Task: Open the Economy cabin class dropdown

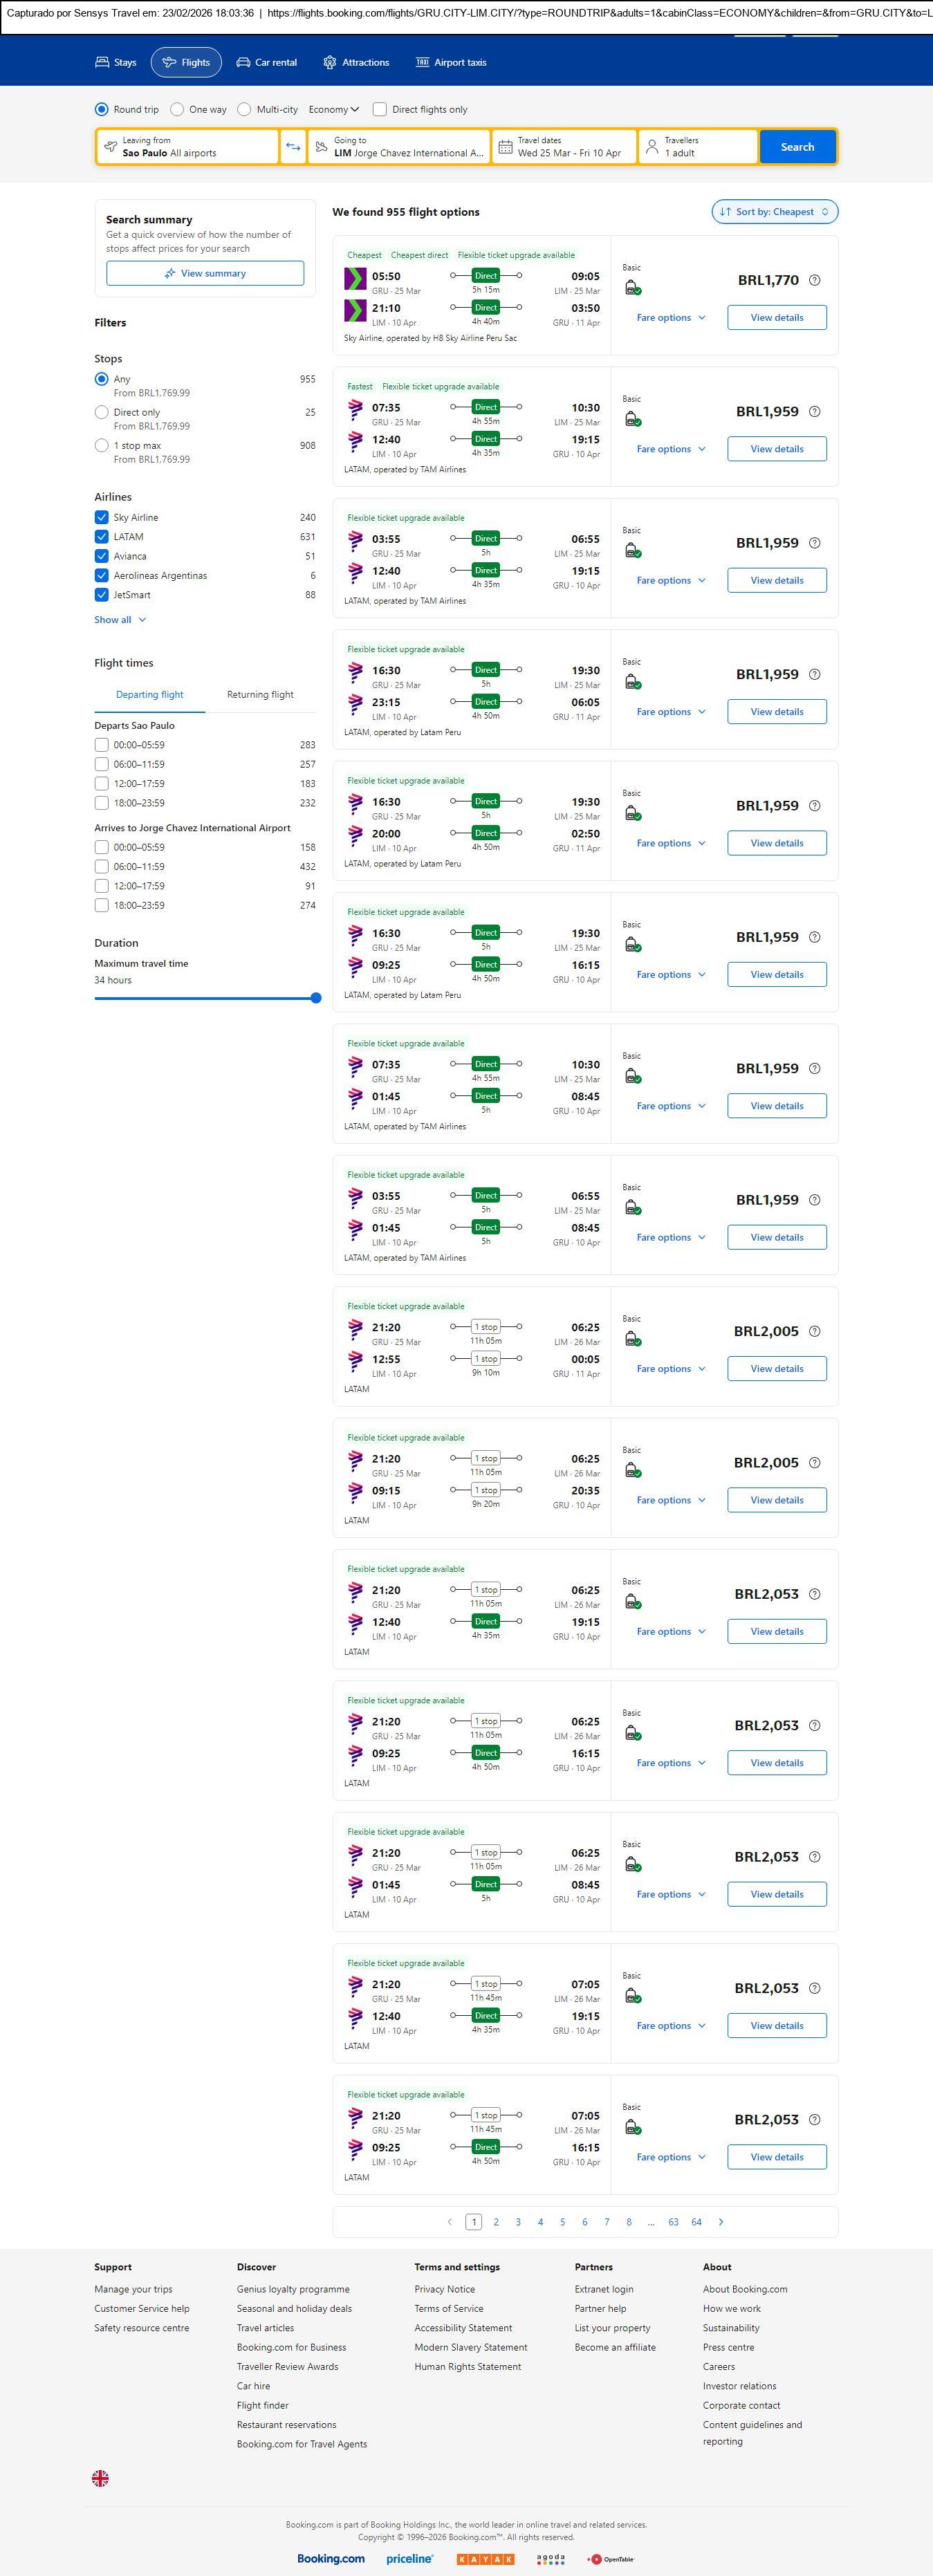Action: point(333,110)
